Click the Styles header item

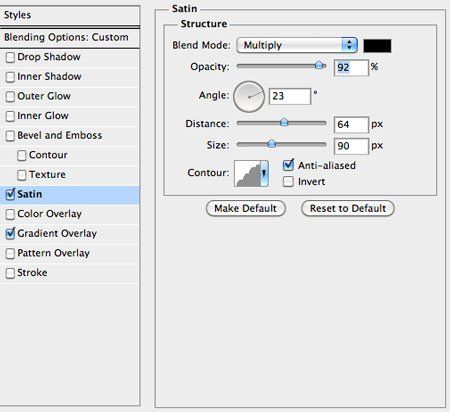point(70,15)
